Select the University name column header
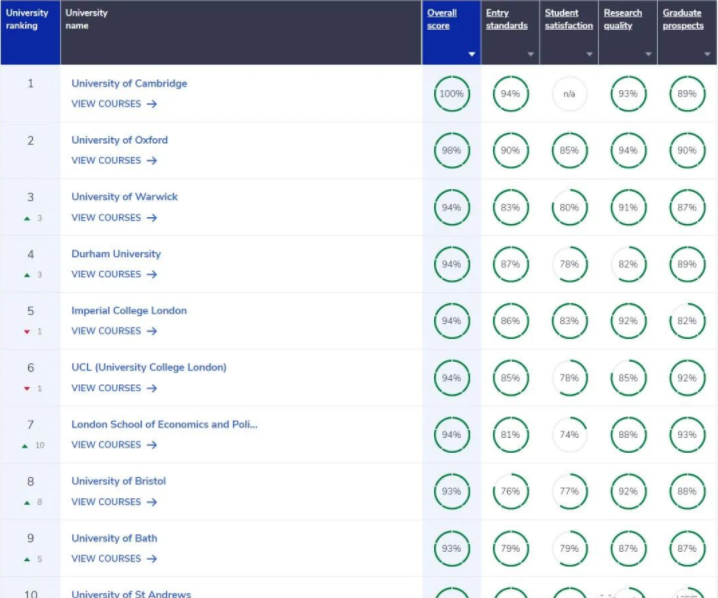This screenshot has height=598, width=718. [86, 19]
